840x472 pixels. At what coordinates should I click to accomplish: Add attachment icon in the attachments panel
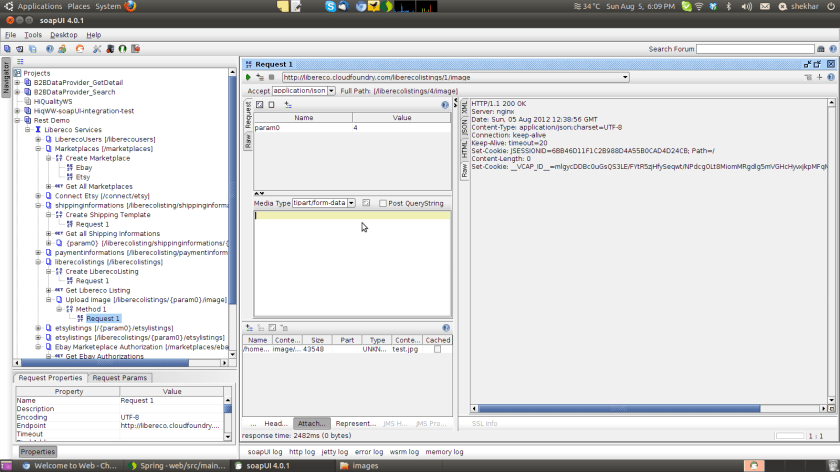point(249,327)
